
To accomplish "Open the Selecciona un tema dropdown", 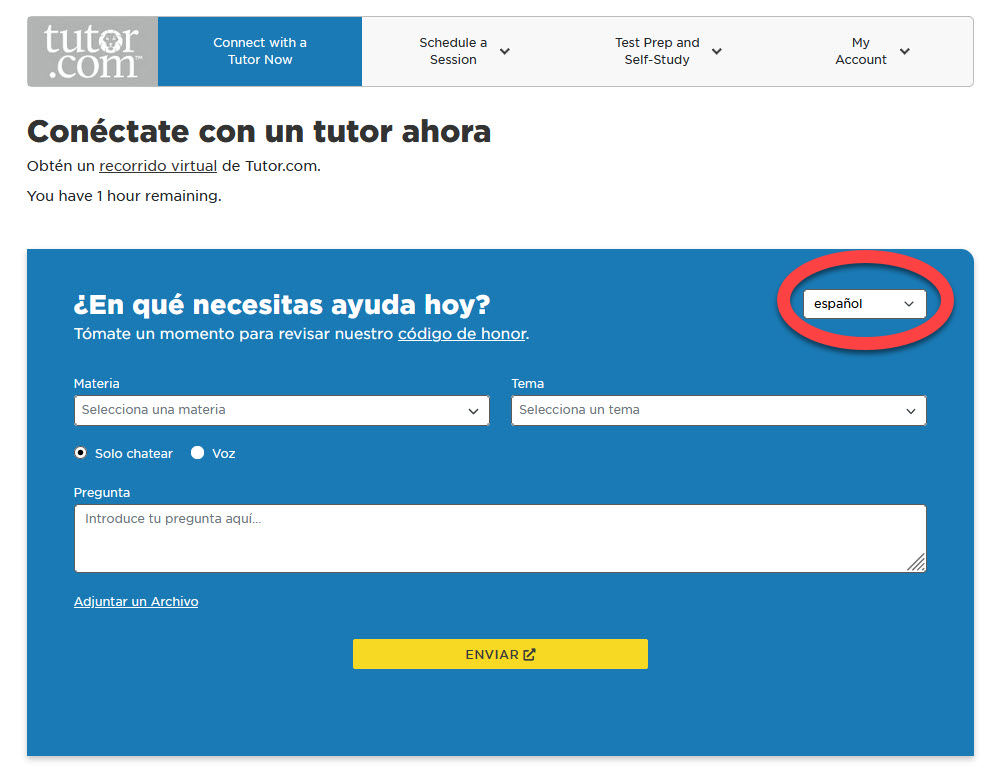I will 718,411.
